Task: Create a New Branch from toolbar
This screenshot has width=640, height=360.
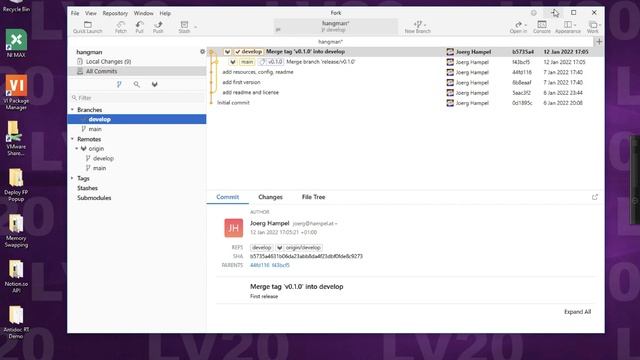Action: [417, 27]
